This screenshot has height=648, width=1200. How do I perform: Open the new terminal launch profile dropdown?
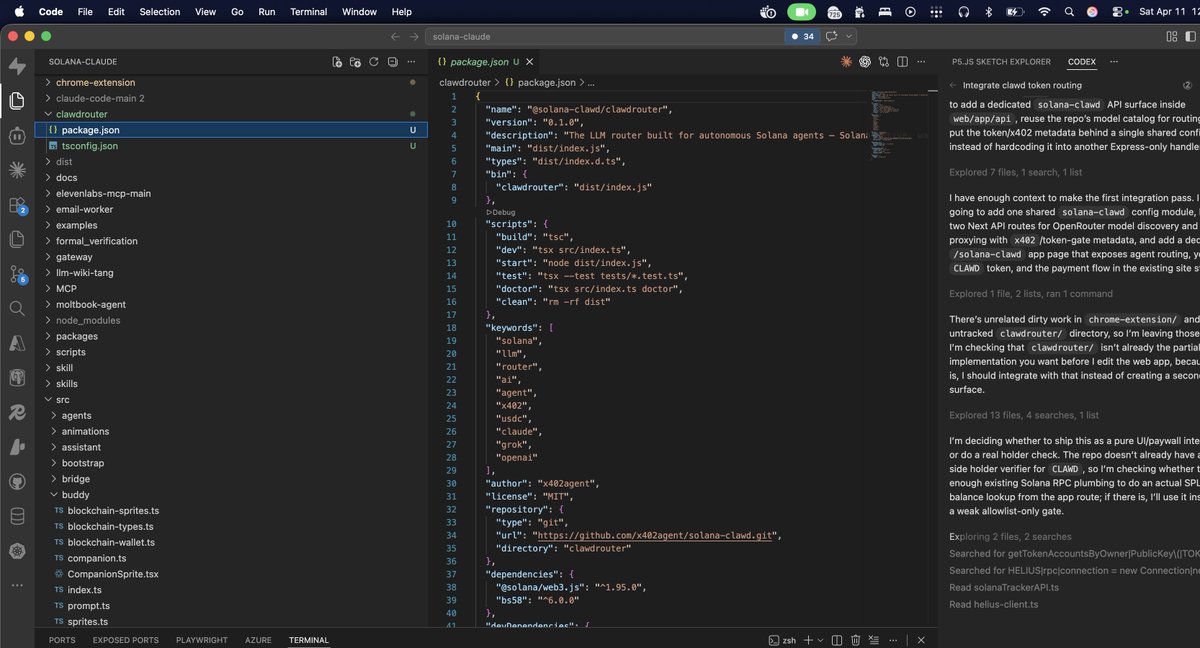pos(822,640)
